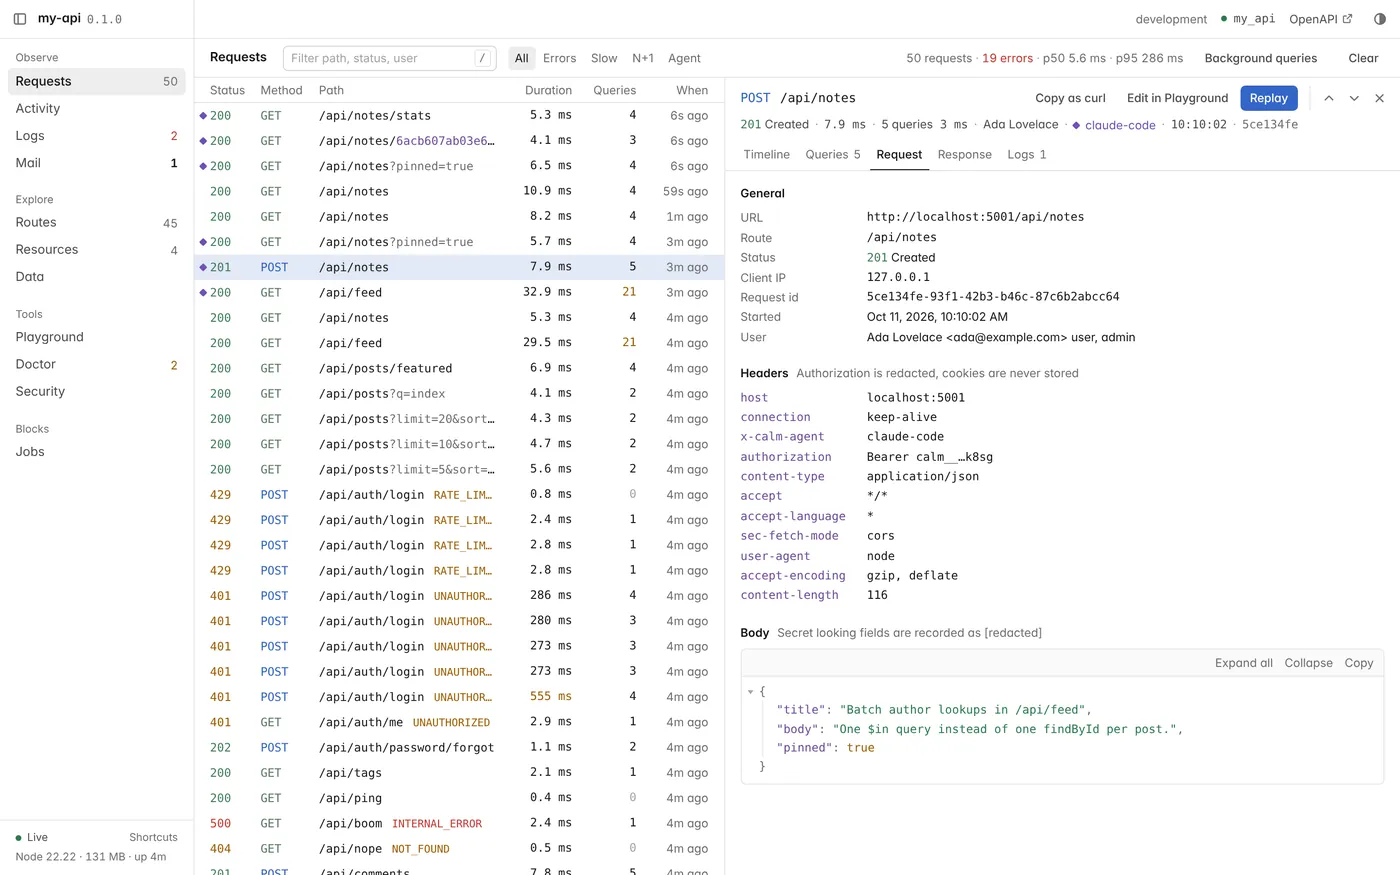The width and height of the screenshot is (1400, 875).
Task: Choose Edit in Playground
Action: (x=1177, y=98)
